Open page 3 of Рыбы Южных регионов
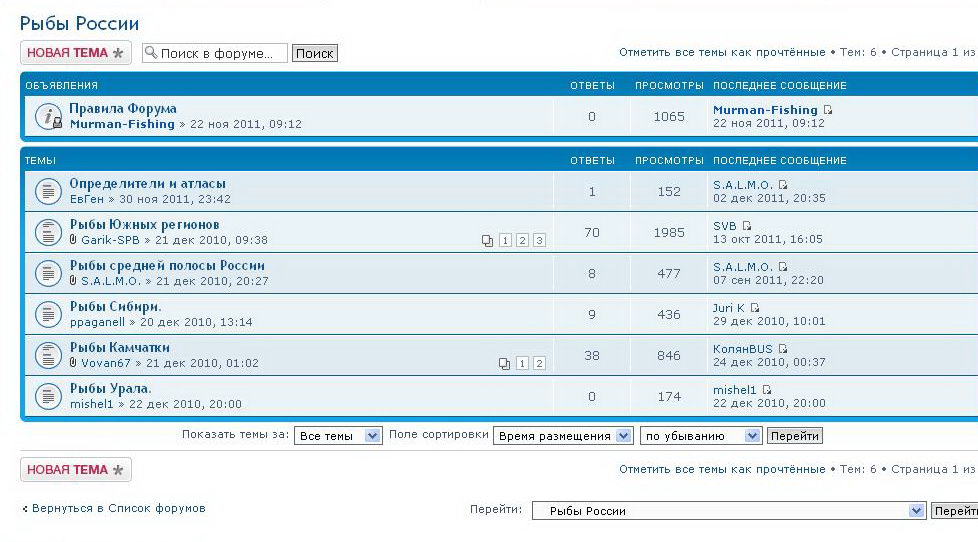Image resolution: width=978 pixels, height=542 pixels. click(x=539, y=241)
